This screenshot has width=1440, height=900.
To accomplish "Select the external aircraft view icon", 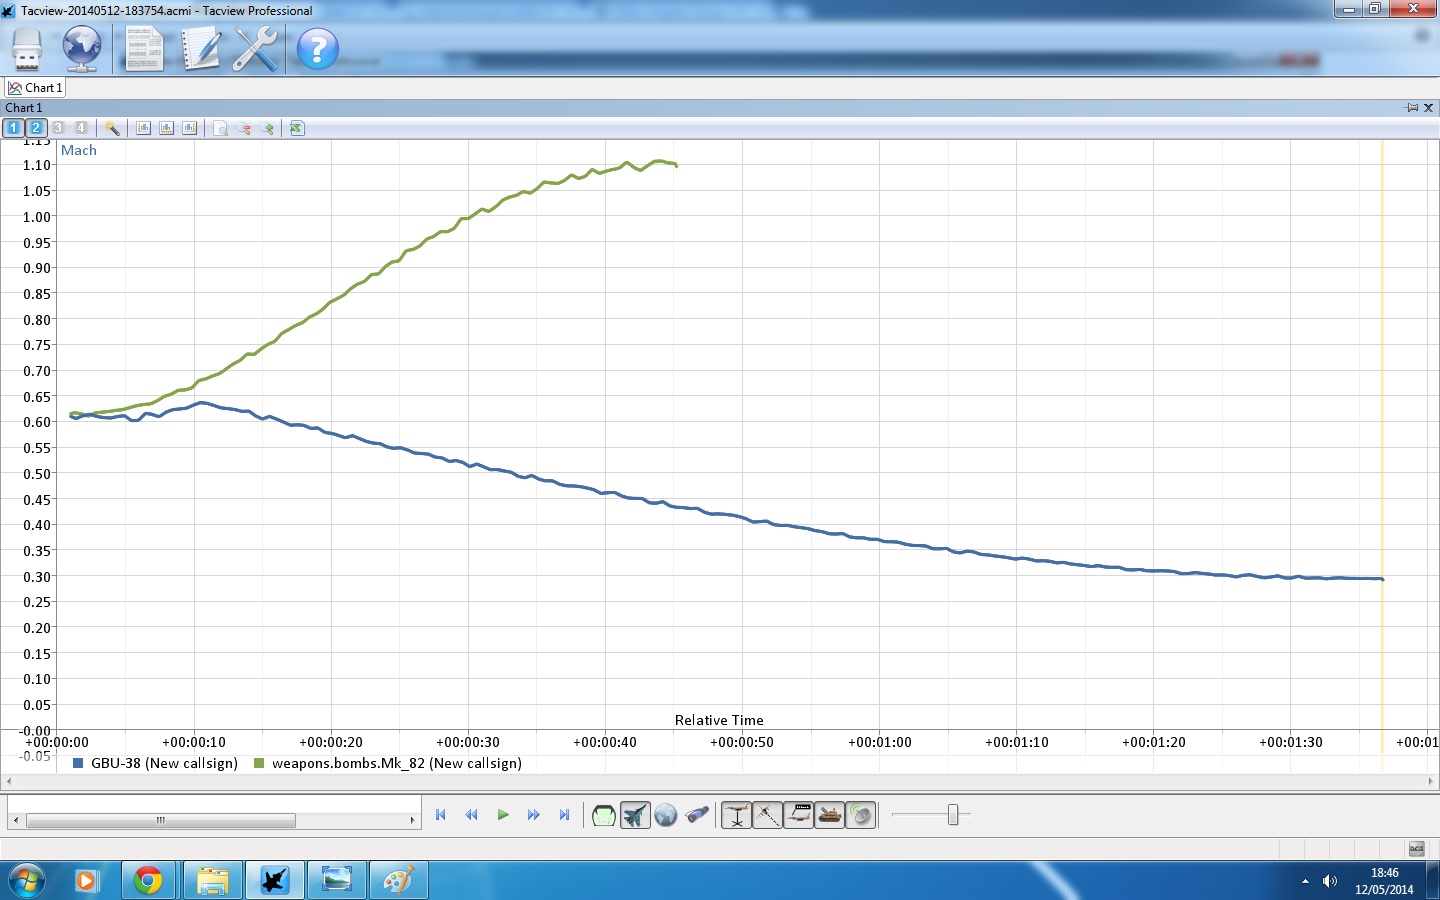I will coord(635,816).
